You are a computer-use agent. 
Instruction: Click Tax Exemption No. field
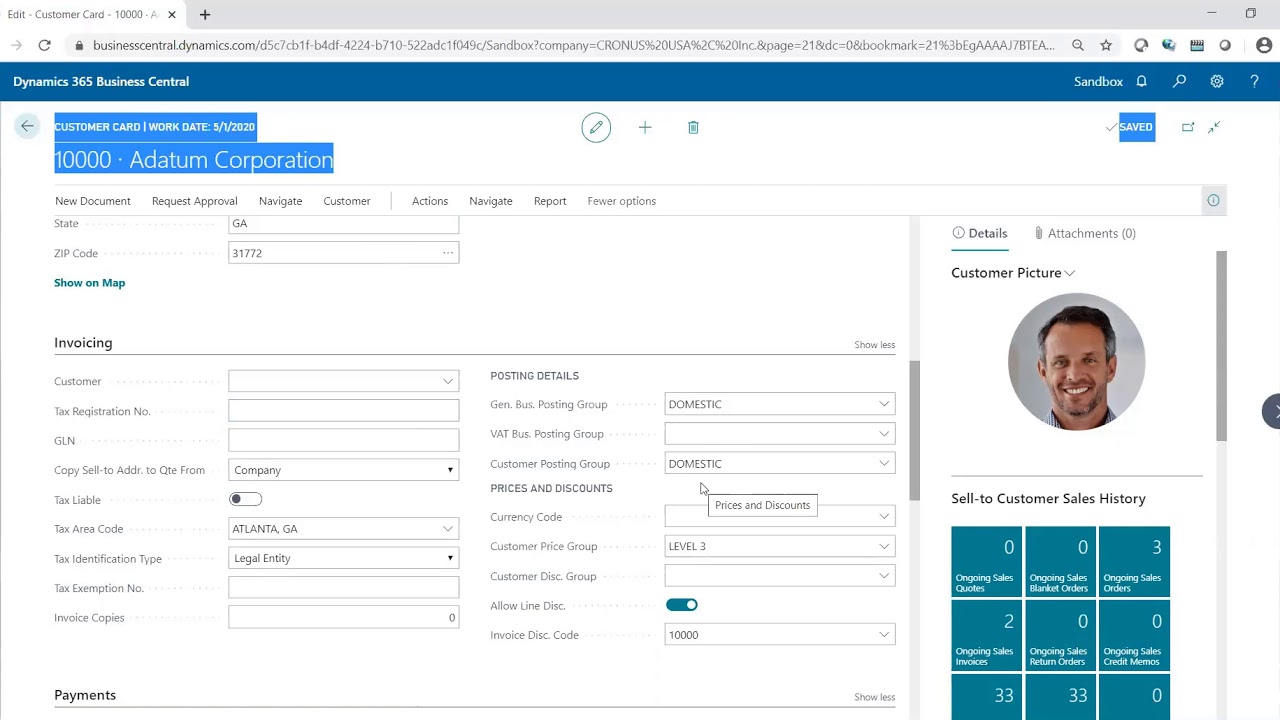click(x=344, y=588)
